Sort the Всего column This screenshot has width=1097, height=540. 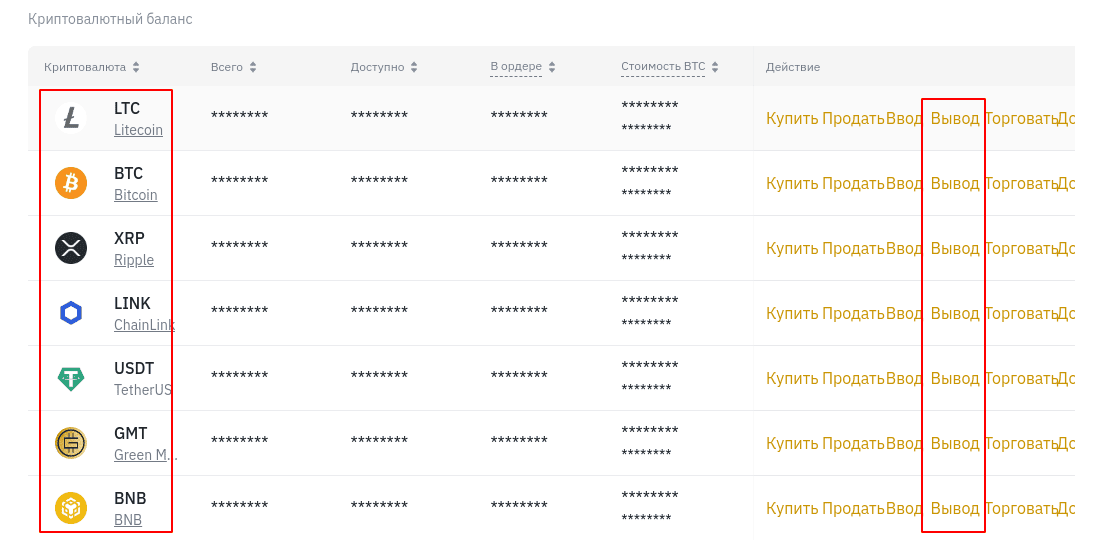(253, 67)
